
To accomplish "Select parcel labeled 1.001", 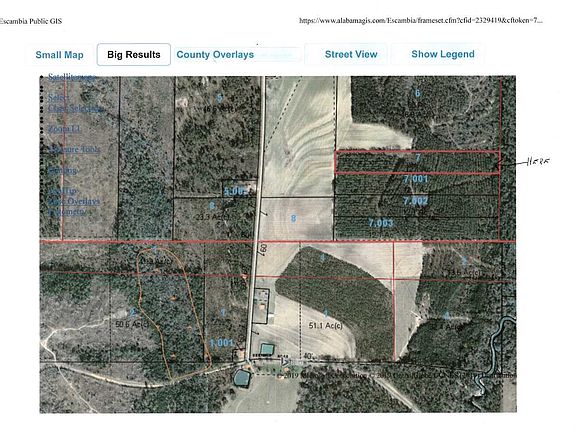I will [221, 343].
